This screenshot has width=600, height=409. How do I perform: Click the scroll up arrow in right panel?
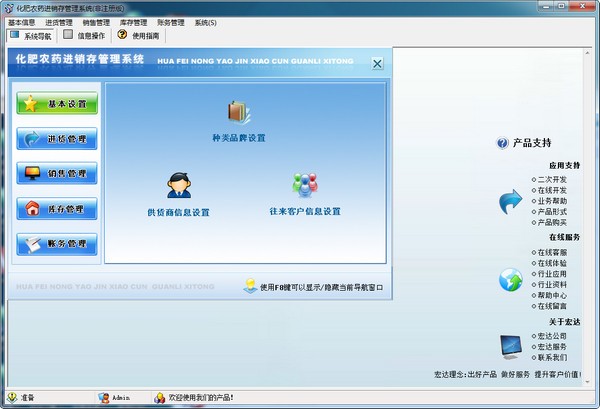point(587,53)
